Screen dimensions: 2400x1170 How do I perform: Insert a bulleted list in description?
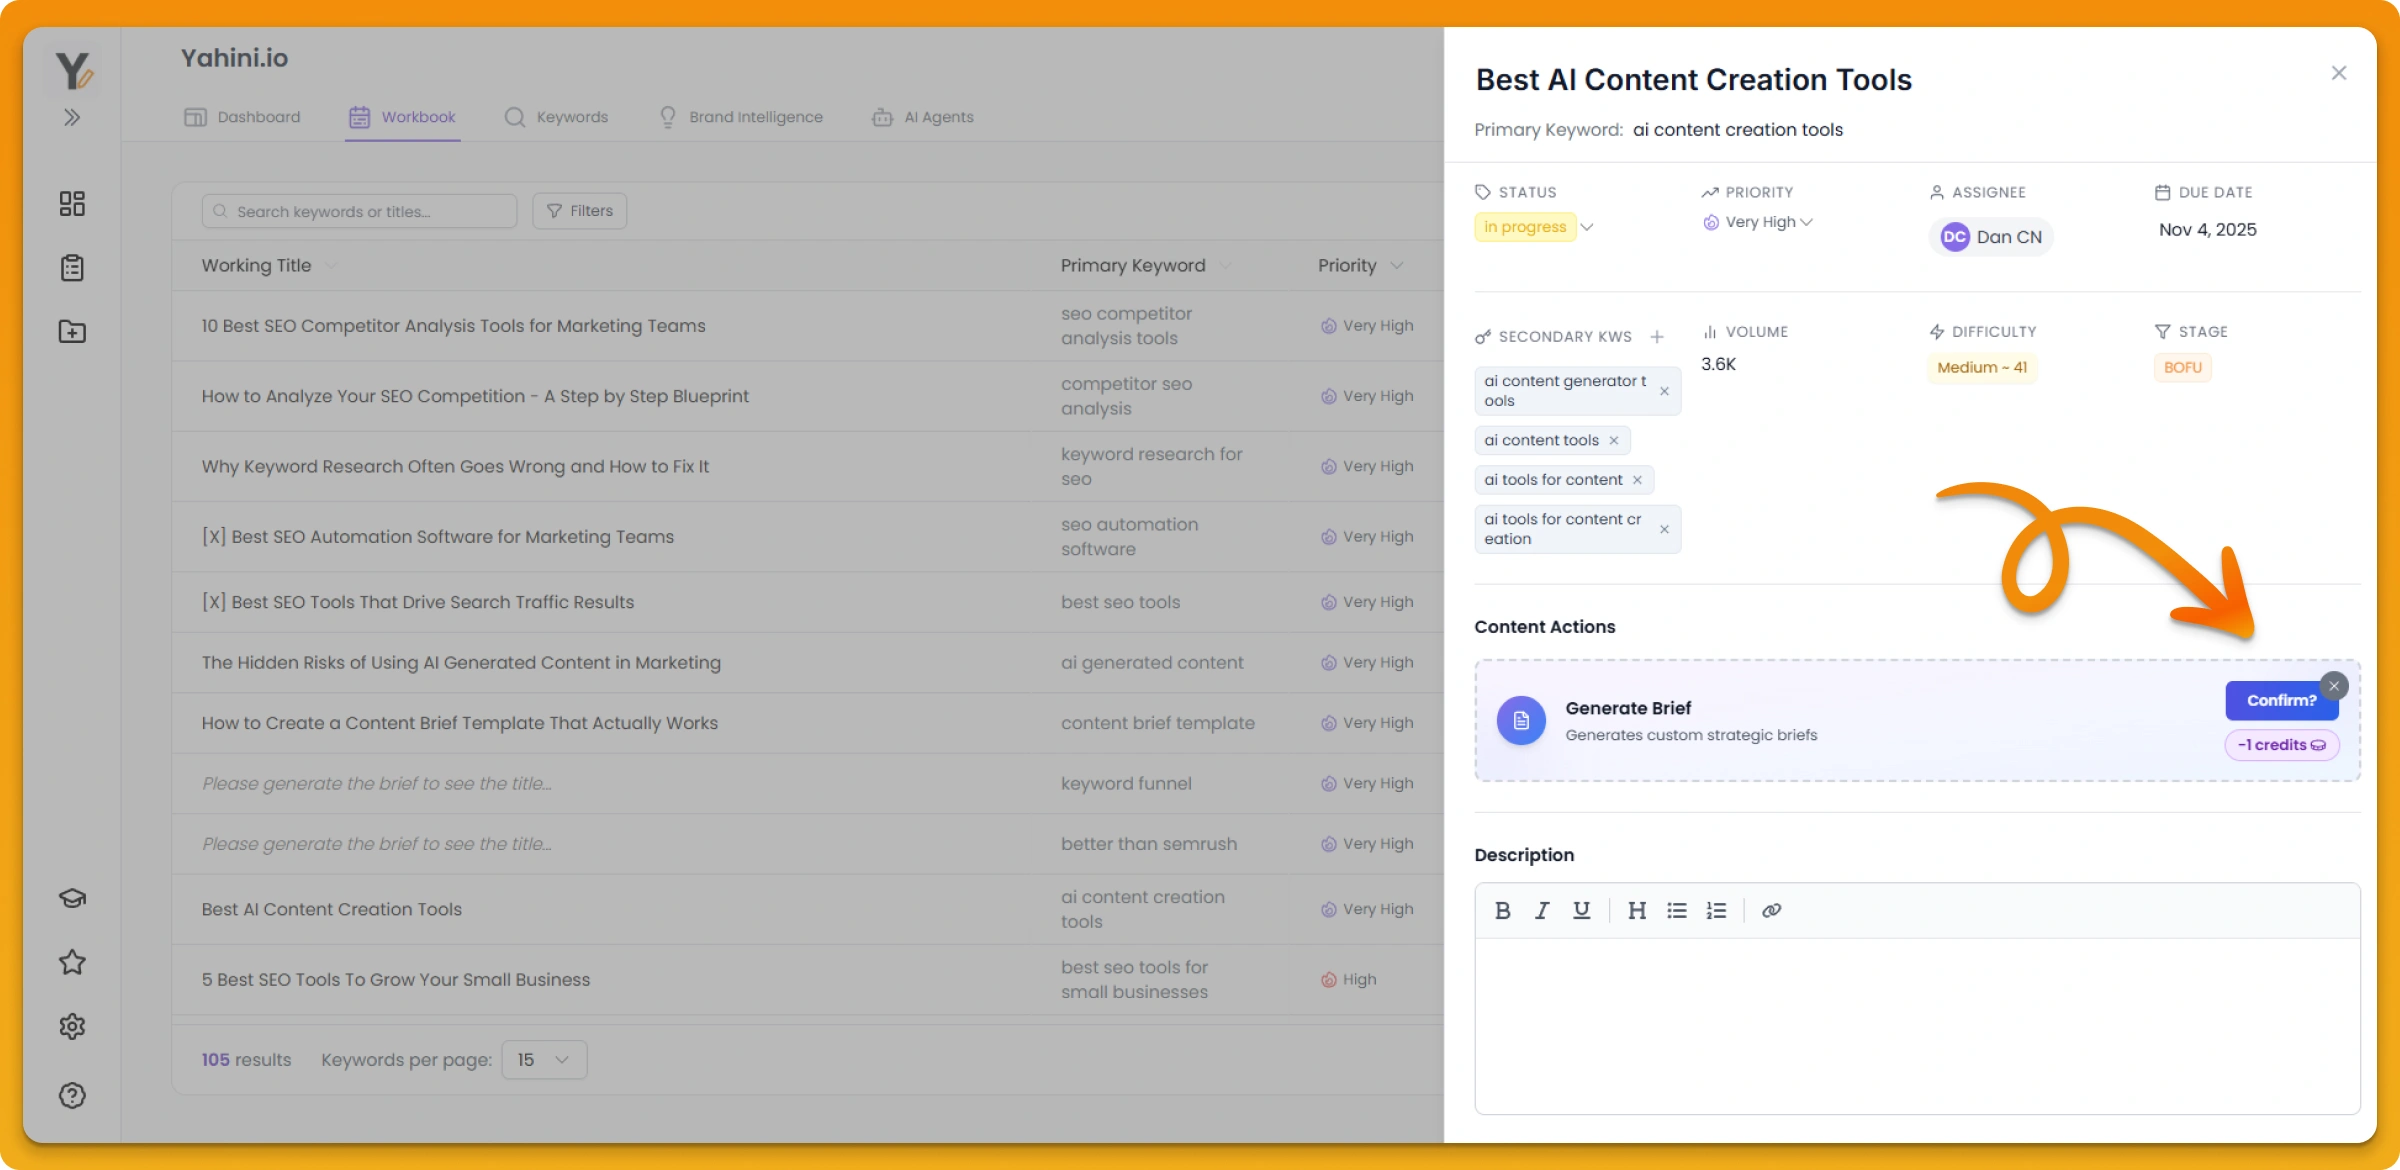click(1677, 910)
